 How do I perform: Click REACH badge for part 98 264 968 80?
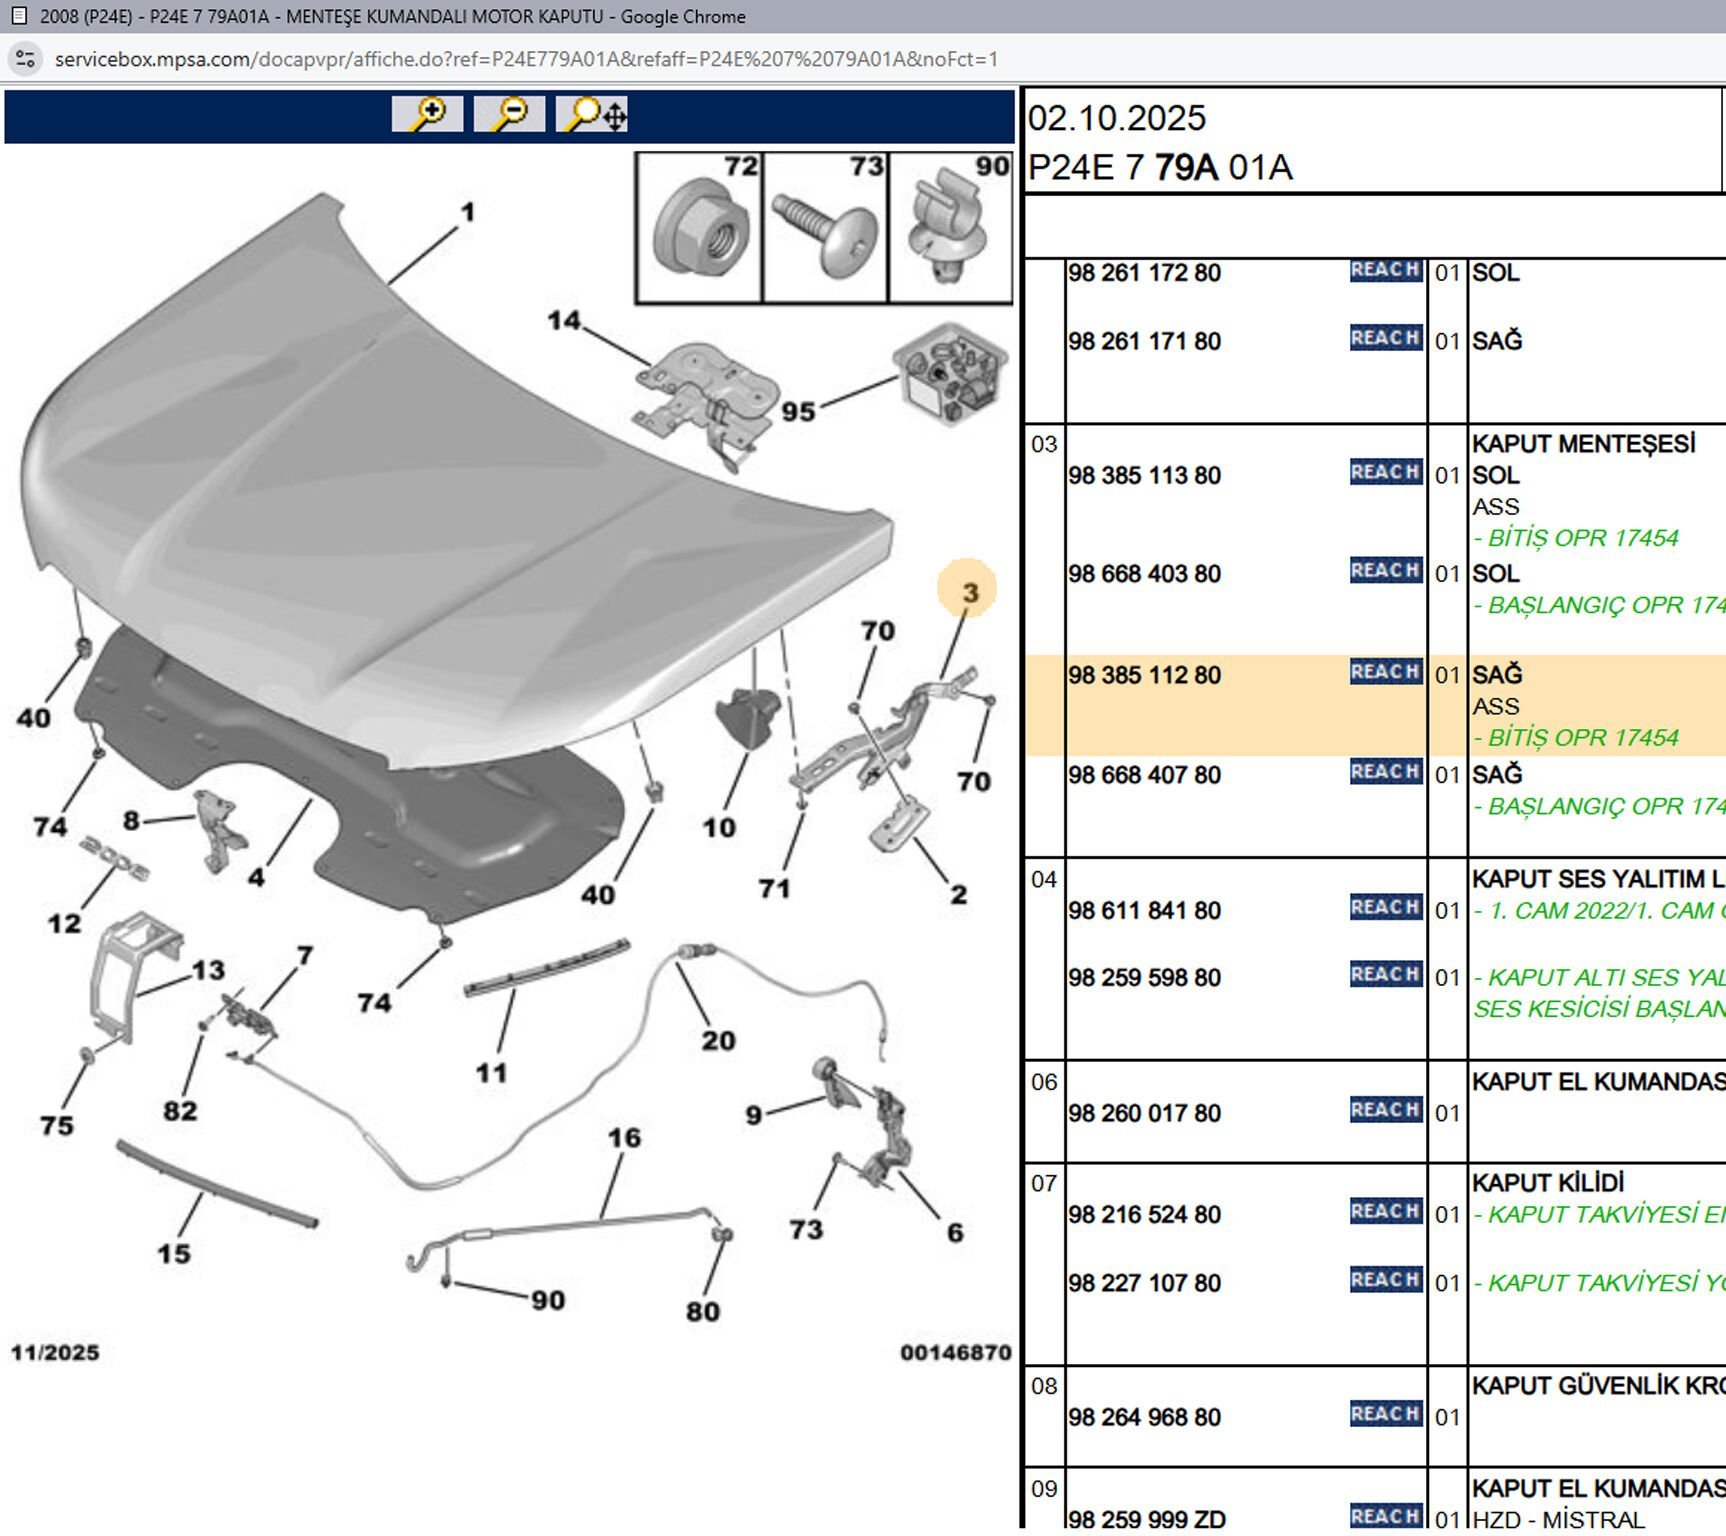pos(1385,1414)
